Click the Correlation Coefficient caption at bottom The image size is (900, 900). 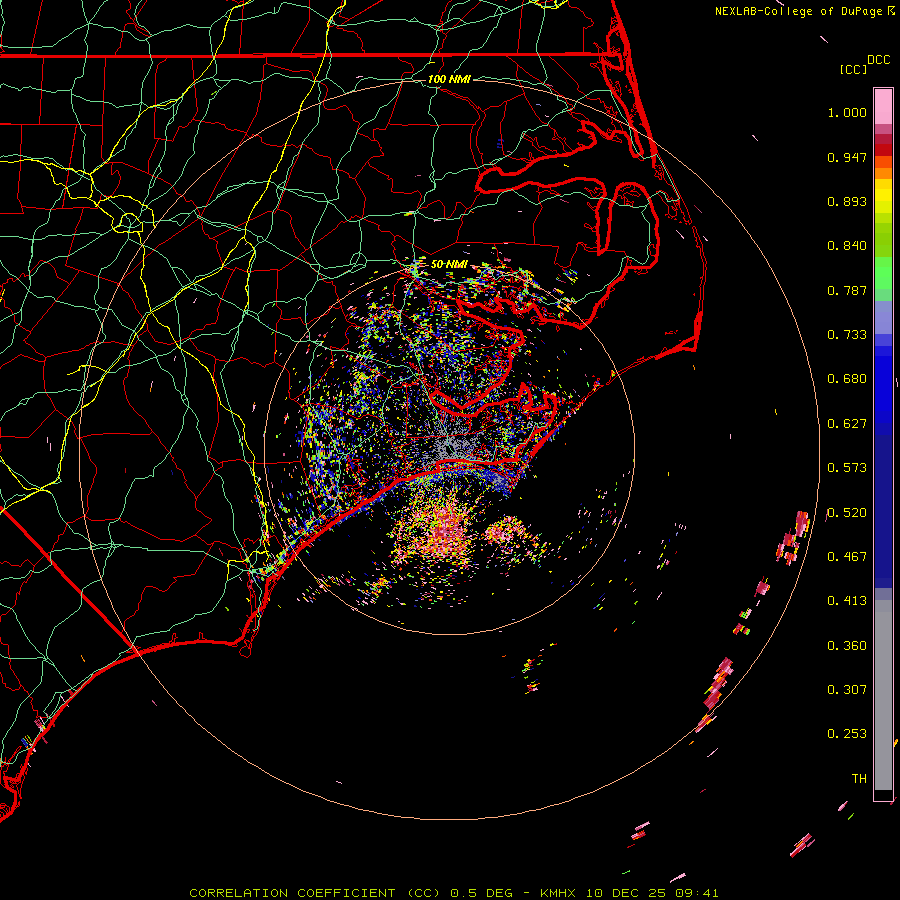coord(453,893)
